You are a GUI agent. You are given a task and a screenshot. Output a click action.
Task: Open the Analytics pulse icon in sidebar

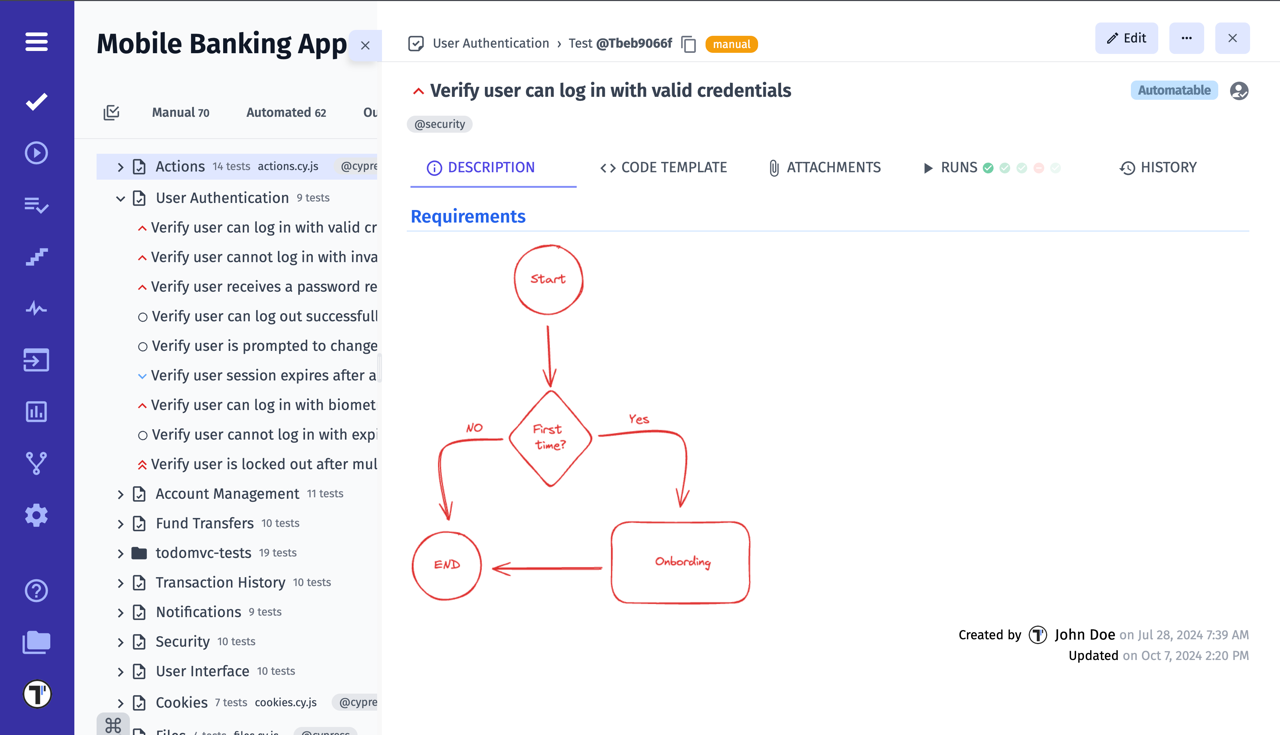(x=36, y=308)
